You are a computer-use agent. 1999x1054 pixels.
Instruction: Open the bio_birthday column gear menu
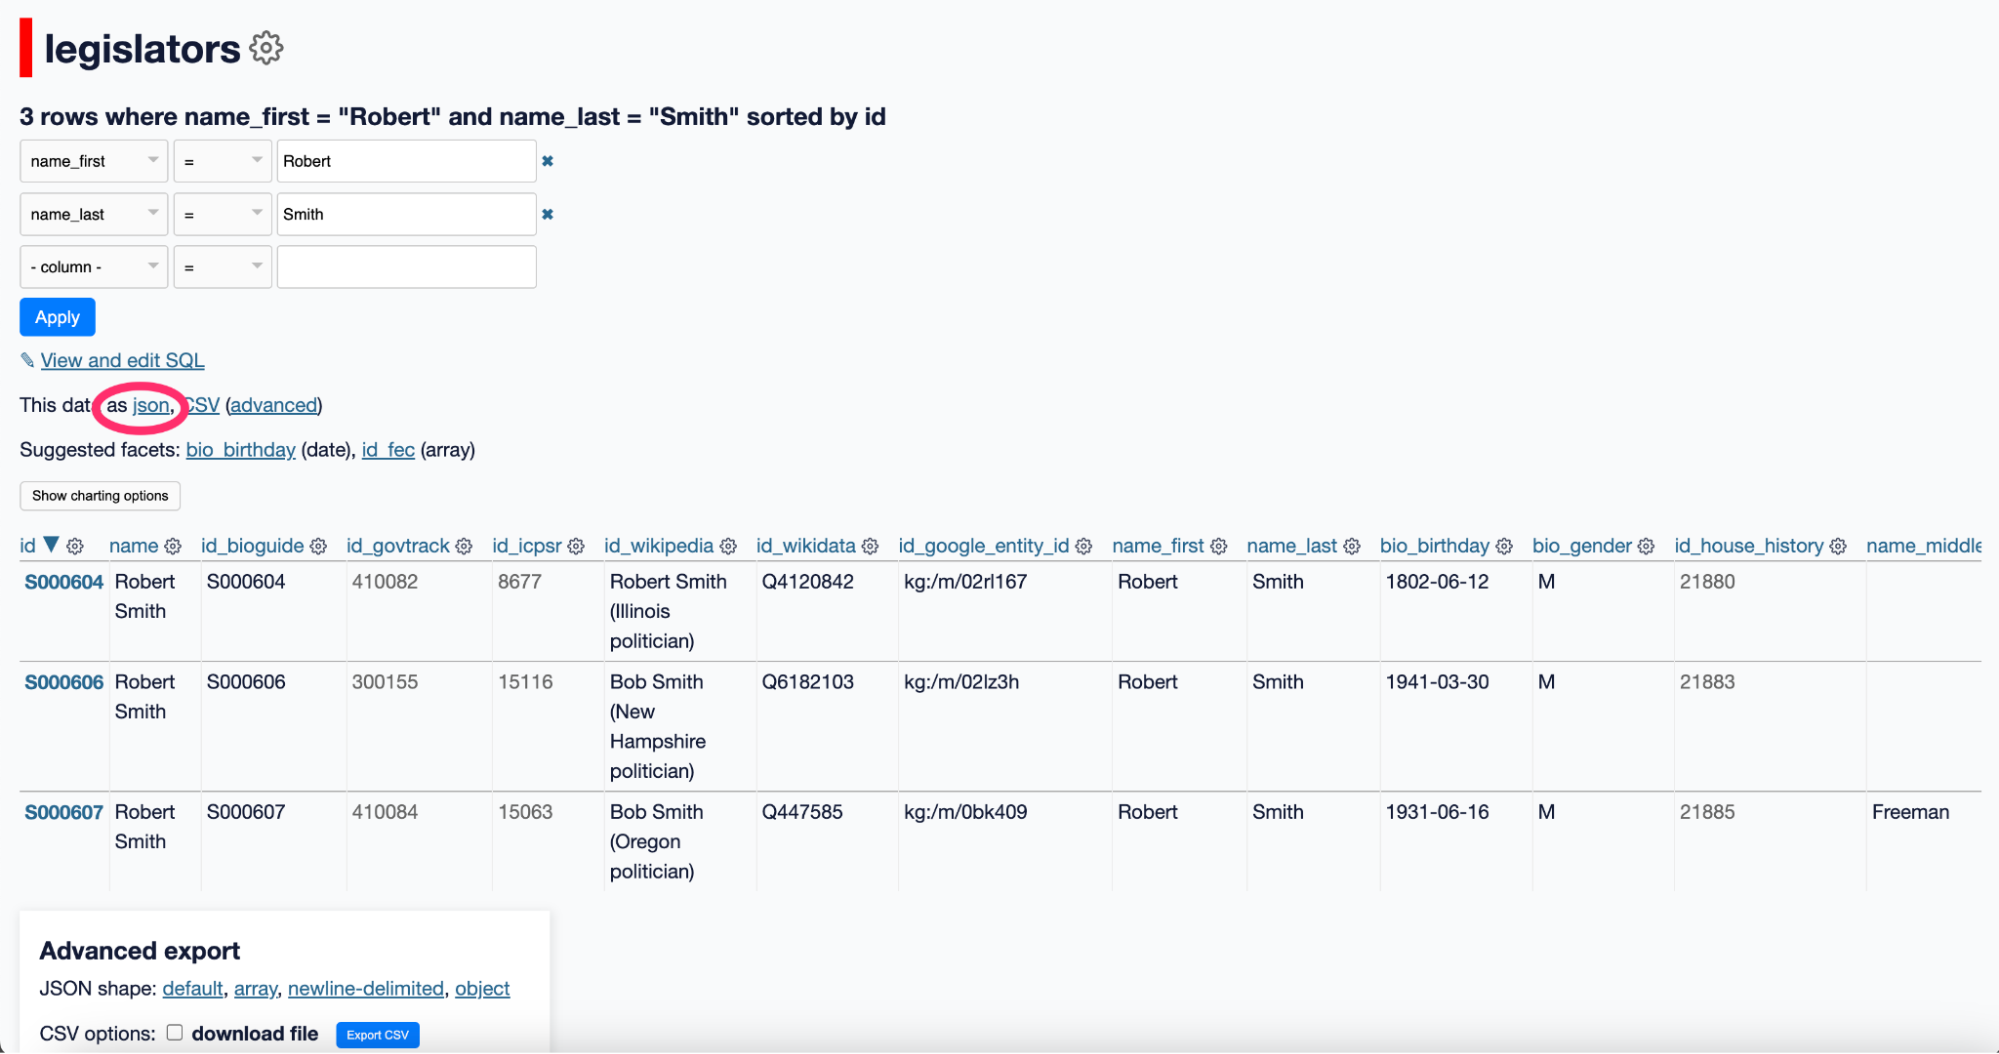(x=1504, y=546)
